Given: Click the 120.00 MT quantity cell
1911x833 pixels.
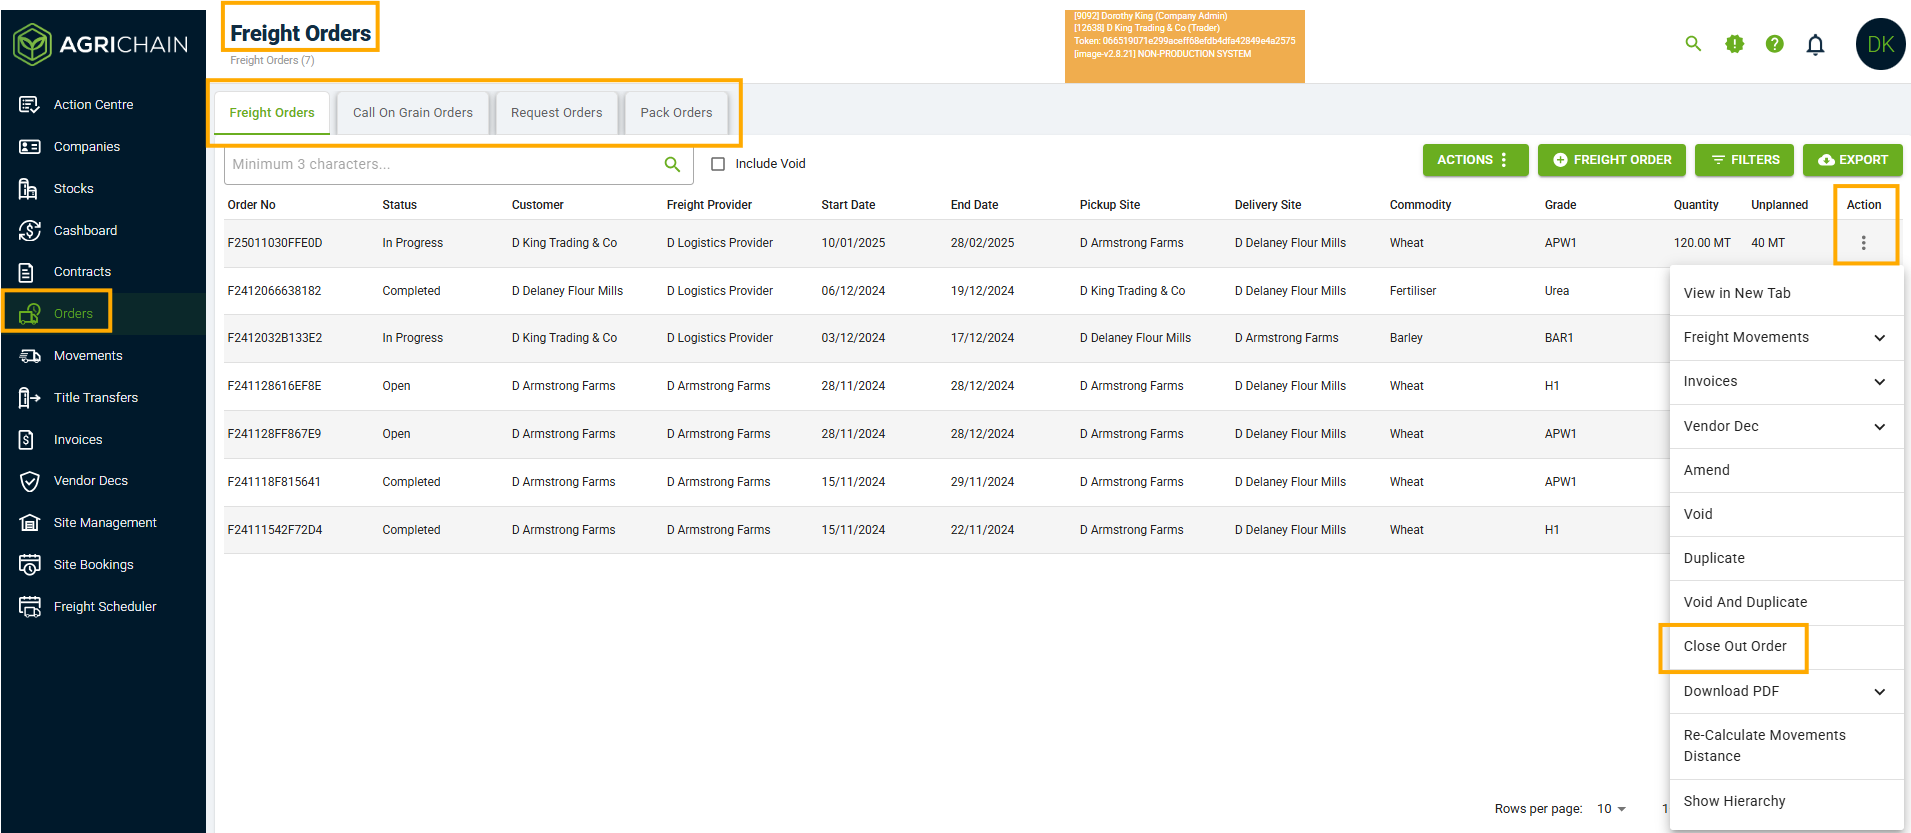Looking at the screenshot, I should coord(1702,243).
